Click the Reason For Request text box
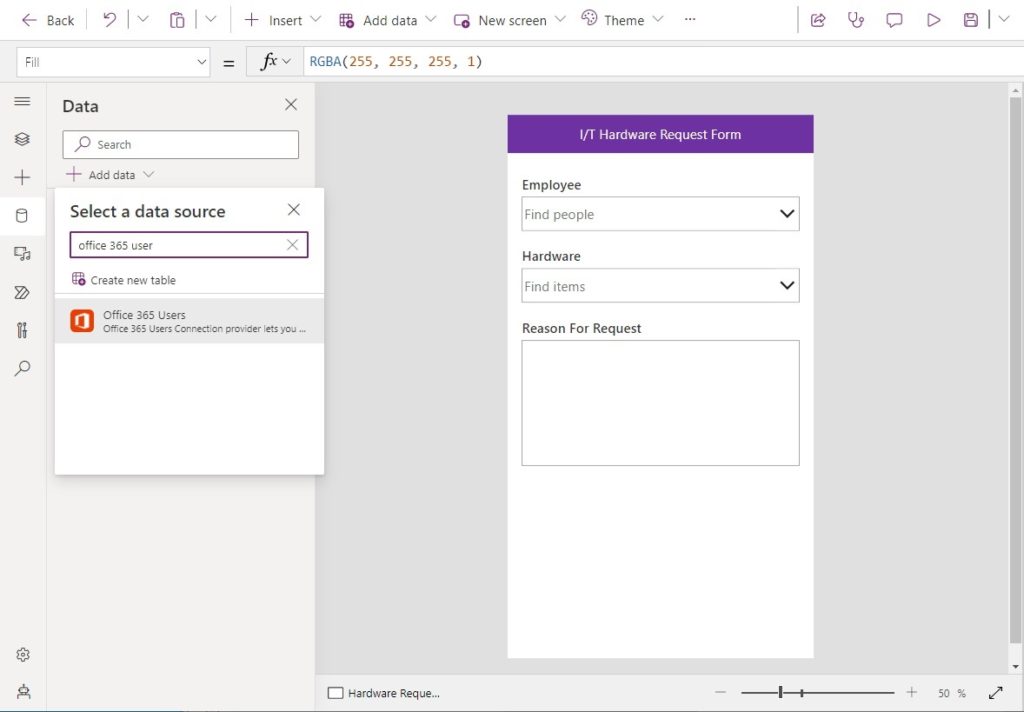 click(x=660, y=403)
